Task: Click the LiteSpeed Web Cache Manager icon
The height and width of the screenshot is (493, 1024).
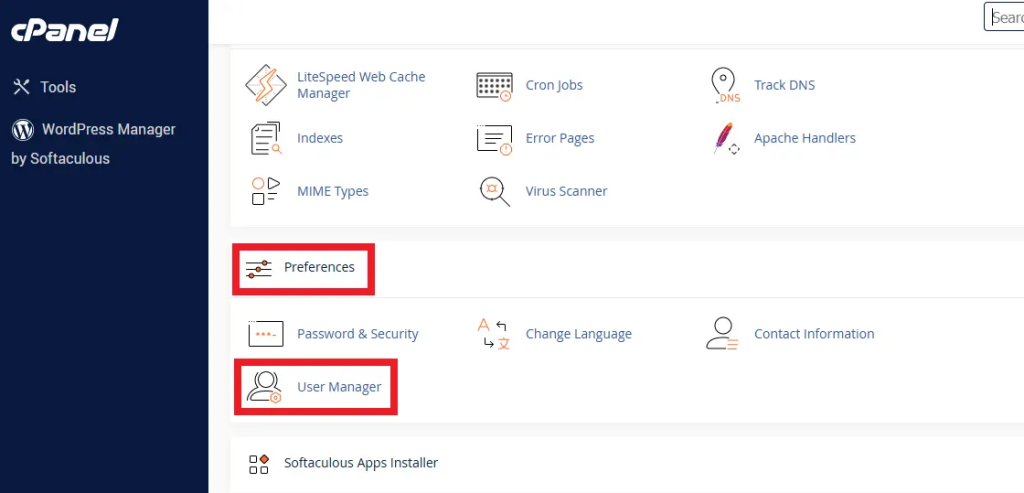Action: pos(266,85)
